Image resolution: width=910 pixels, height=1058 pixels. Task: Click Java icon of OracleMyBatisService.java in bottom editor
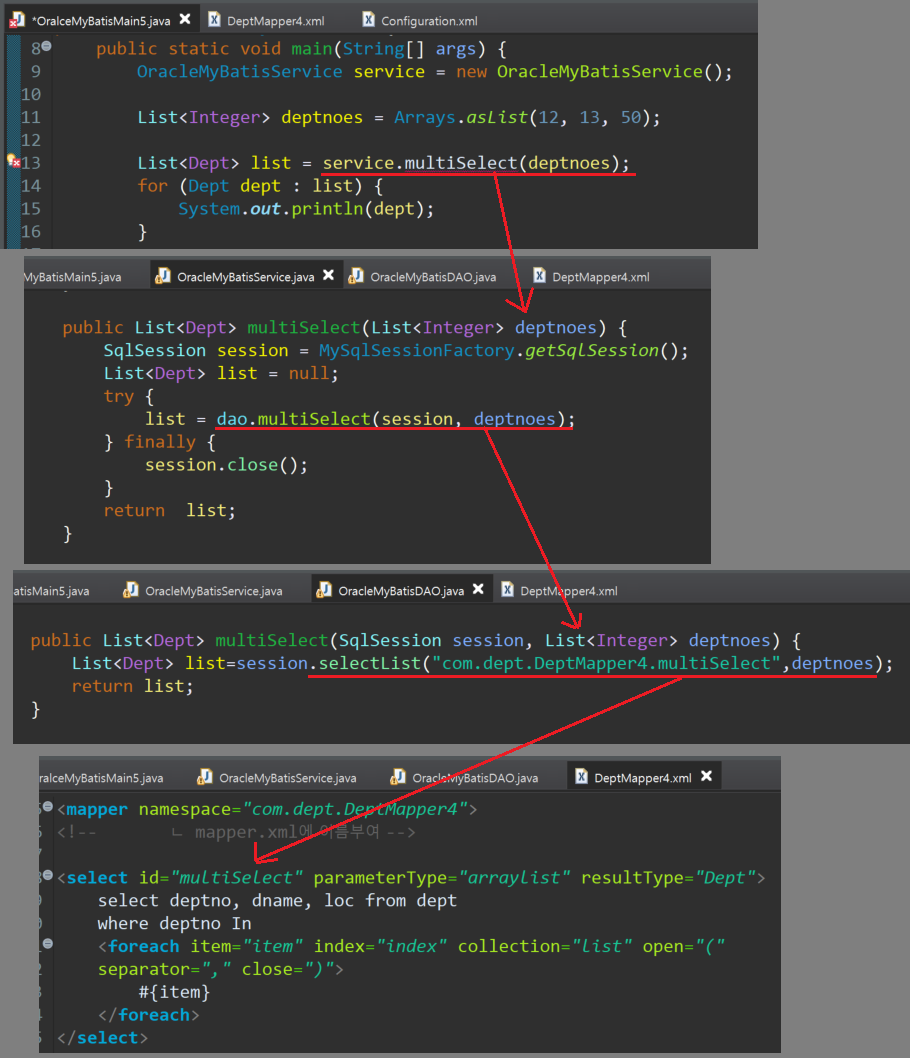point(205,777)
